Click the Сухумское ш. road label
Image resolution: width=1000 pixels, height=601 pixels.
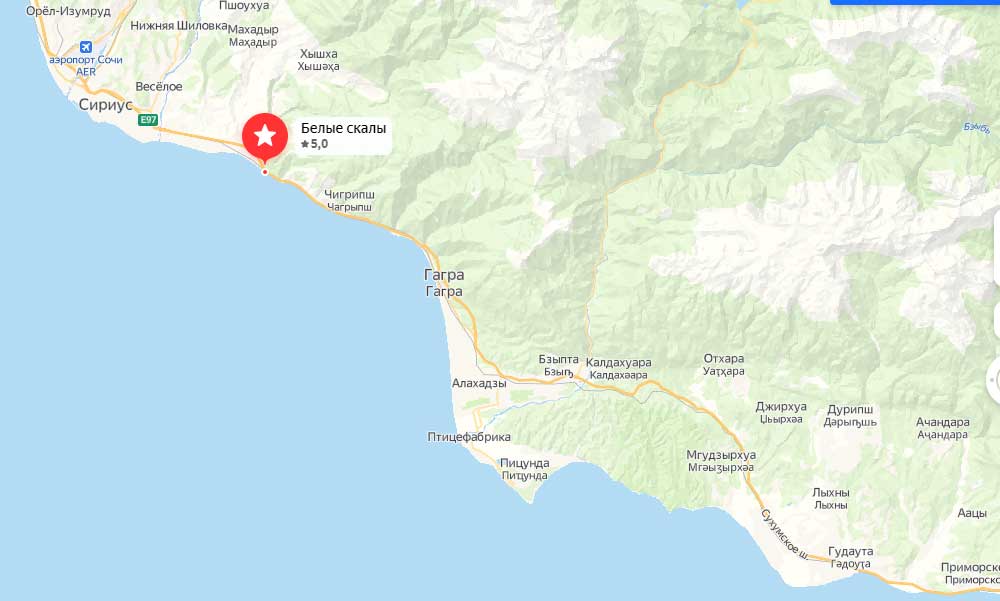tap(784, 535)
